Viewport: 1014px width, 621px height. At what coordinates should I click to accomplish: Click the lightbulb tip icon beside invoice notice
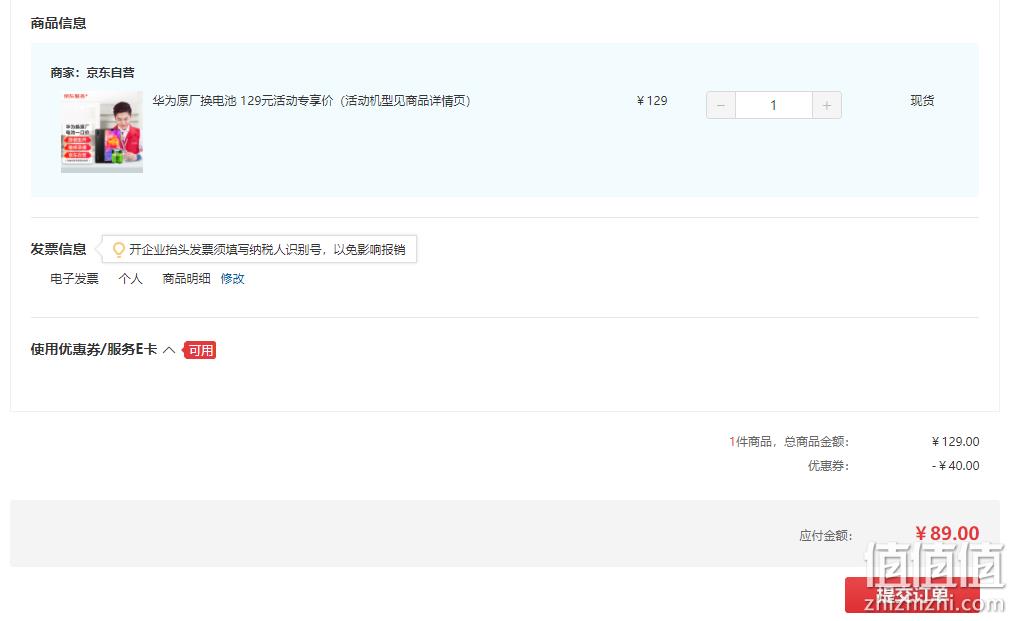(118, 250)
